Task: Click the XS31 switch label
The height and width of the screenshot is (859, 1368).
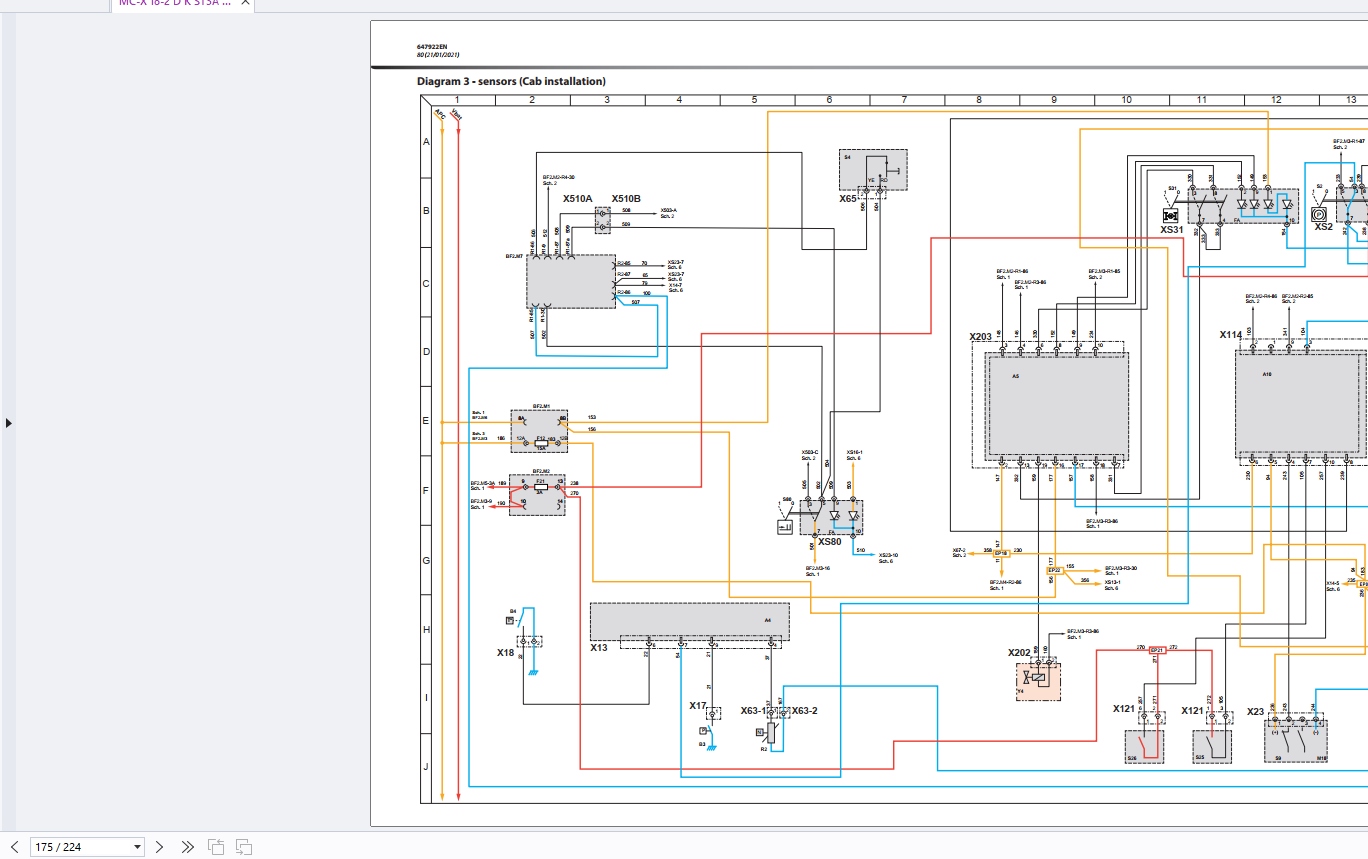Action: point(1171,229)
